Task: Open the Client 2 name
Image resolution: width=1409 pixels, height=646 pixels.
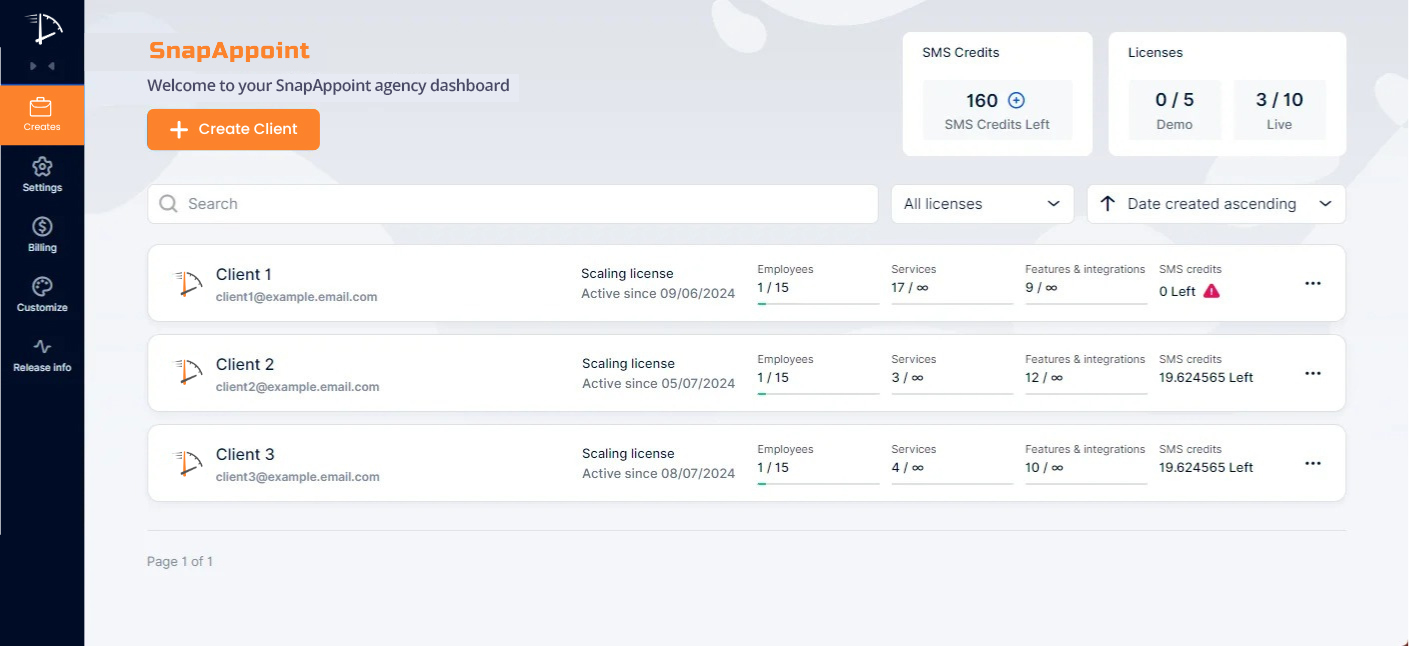Action: point(245,365)
